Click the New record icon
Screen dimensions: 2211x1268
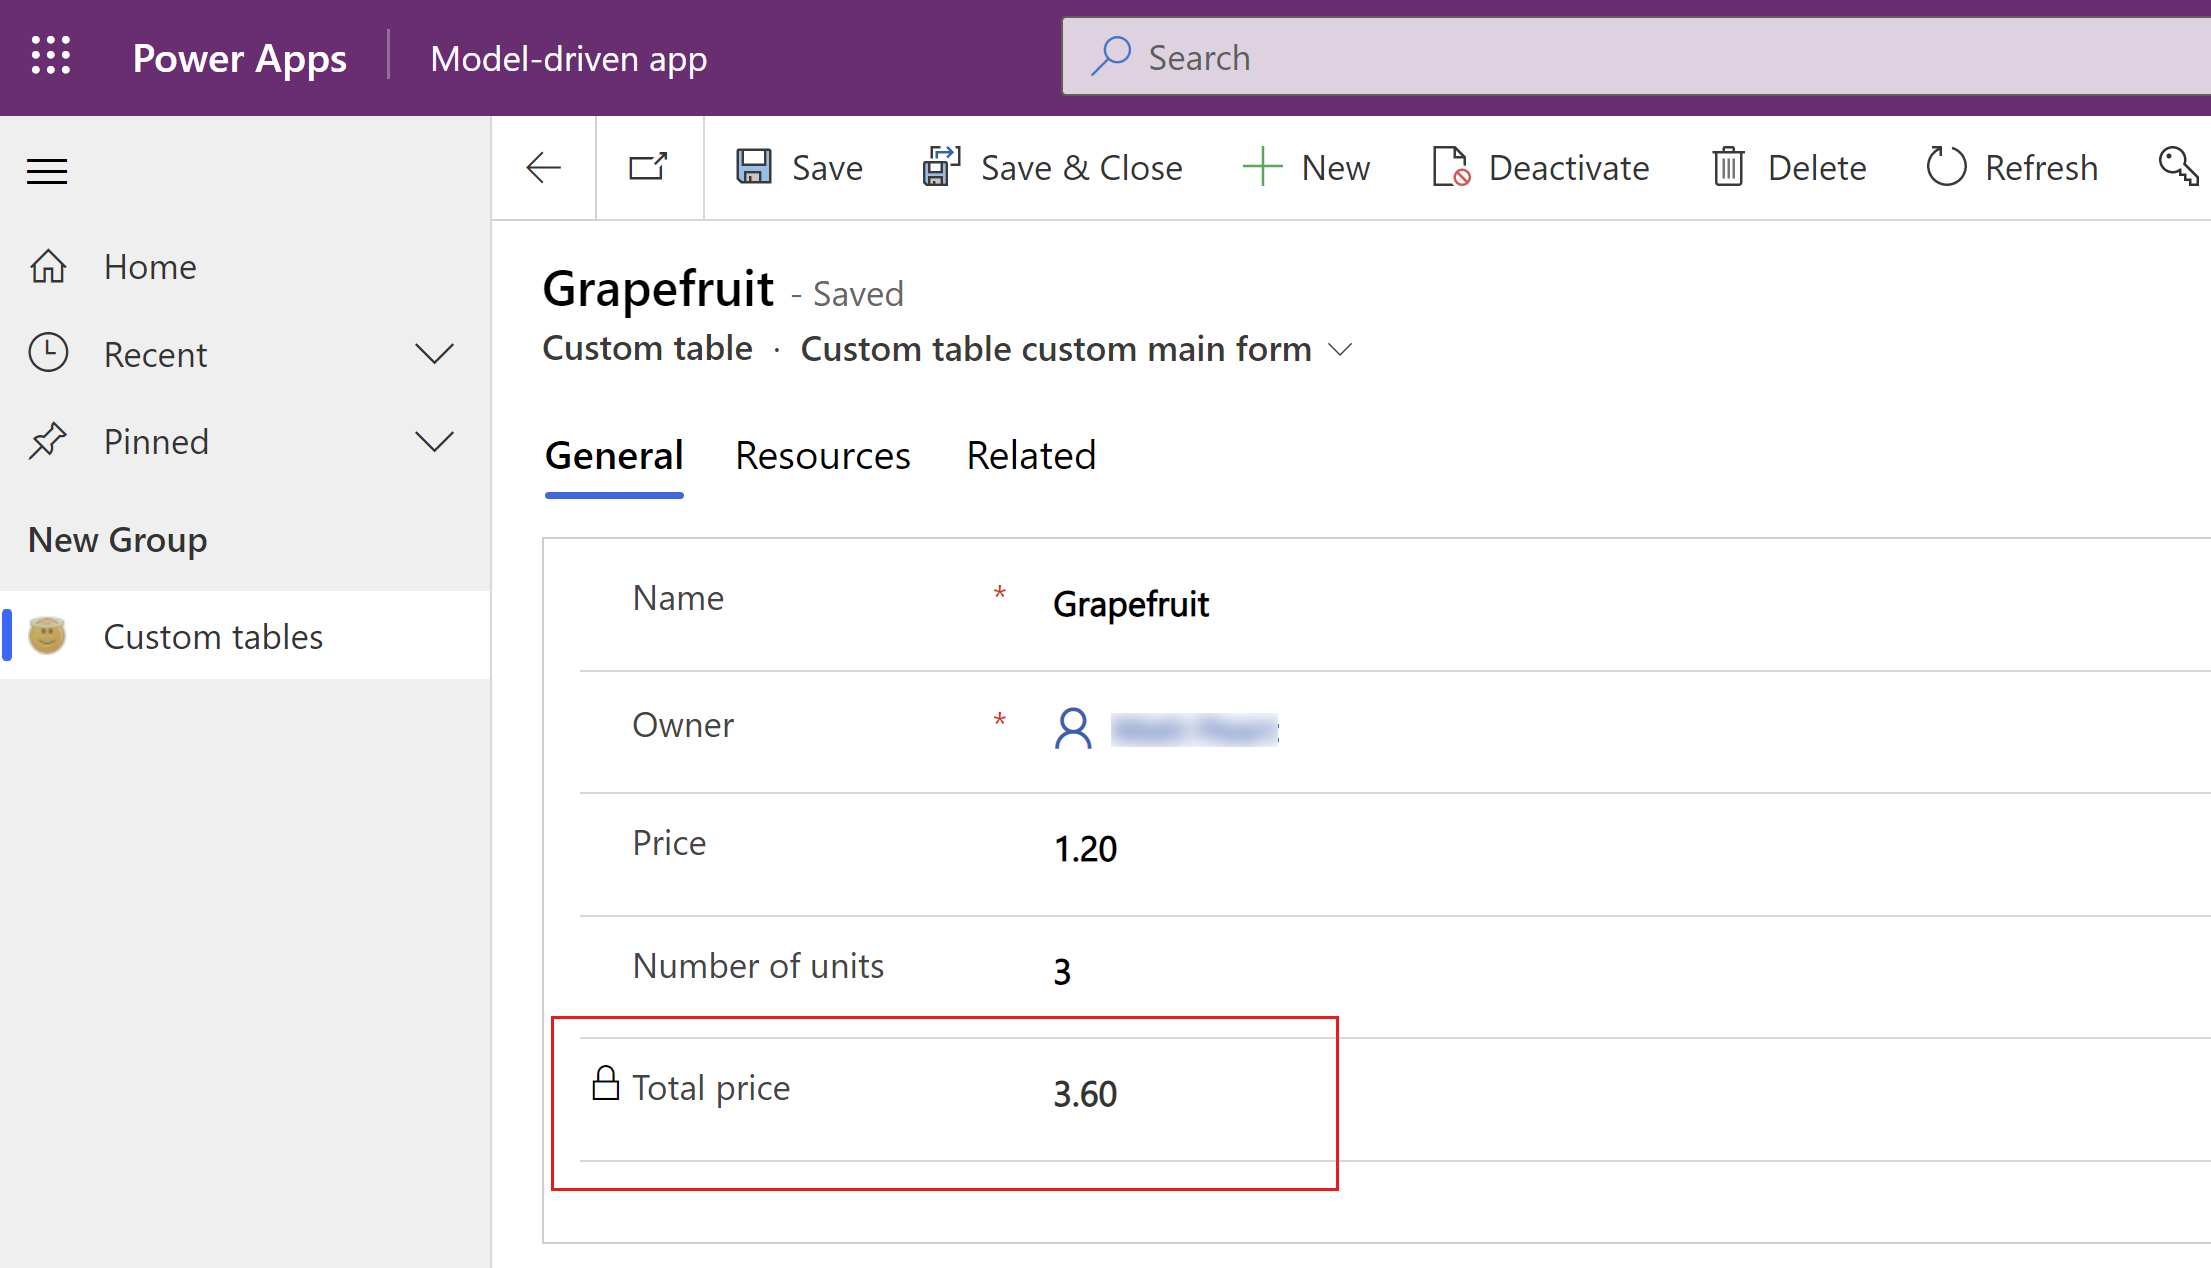[x=1263, y=166]
